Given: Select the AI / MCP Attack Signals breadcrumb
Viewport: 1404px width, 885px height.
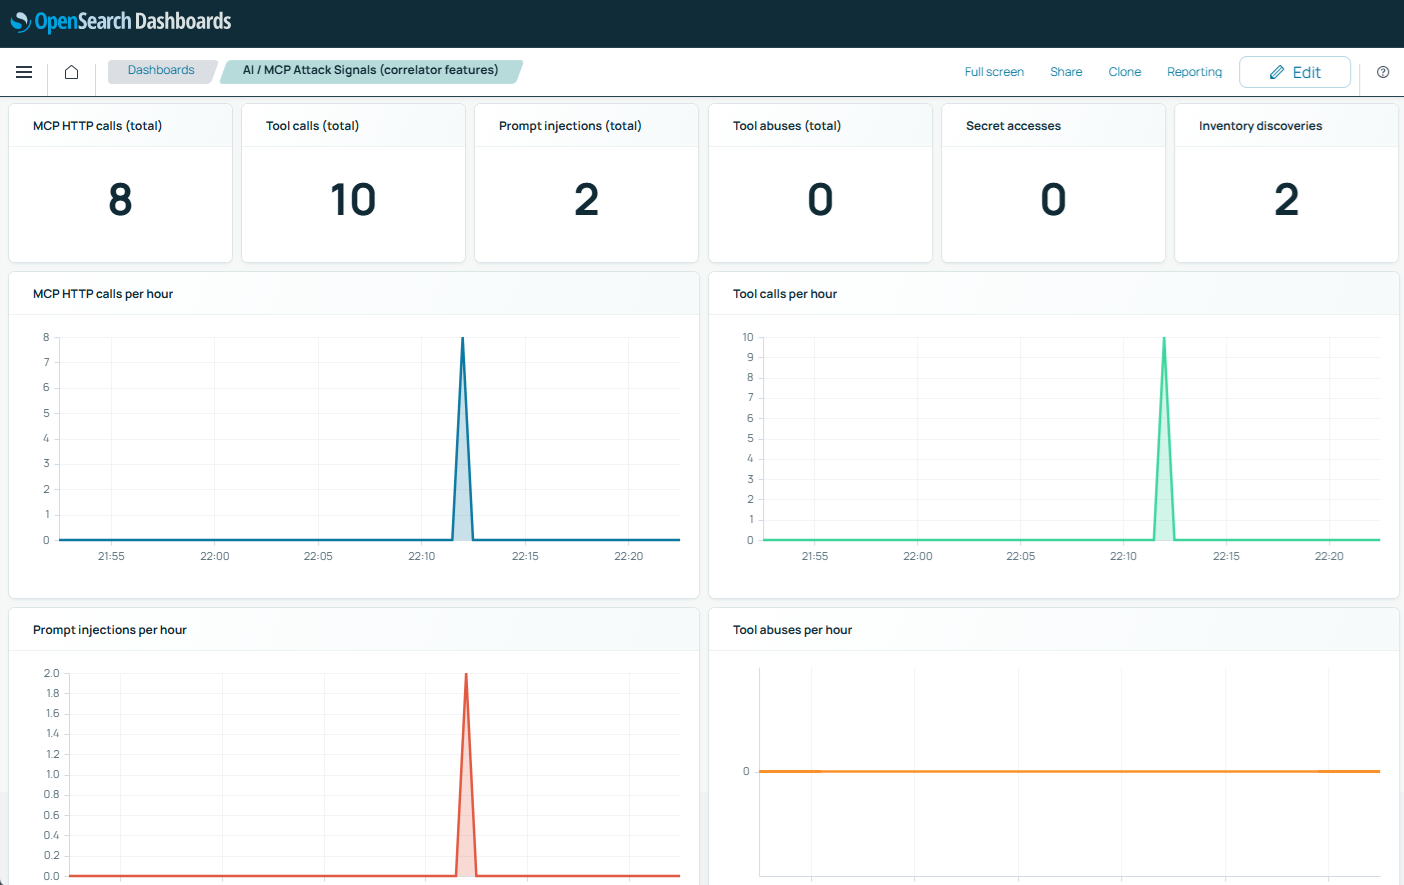Looking at the screenshot, I should coord(370,71).
